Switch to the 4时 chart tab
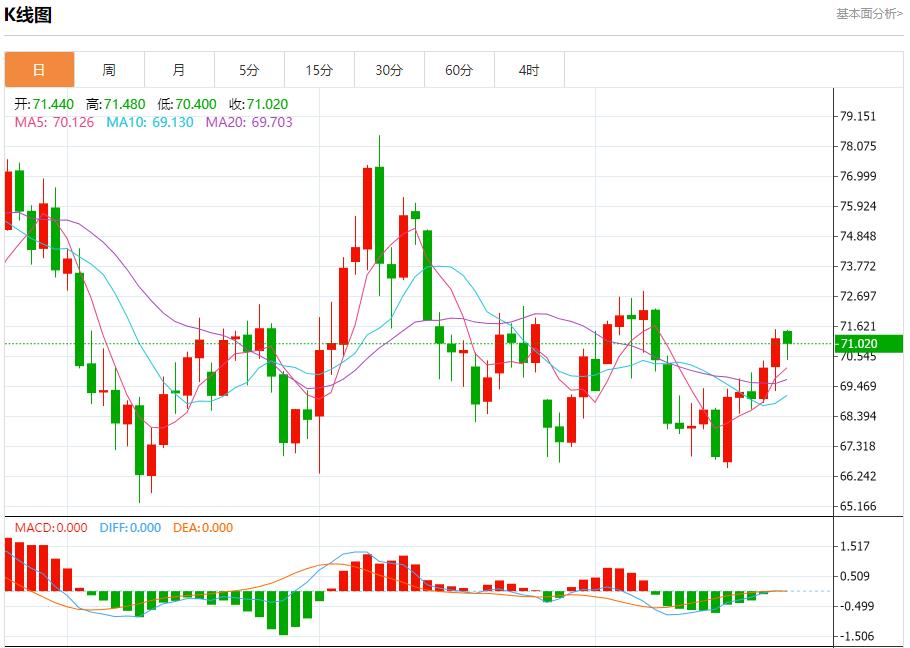Screen dimensions: 910x648 (529, 70)
